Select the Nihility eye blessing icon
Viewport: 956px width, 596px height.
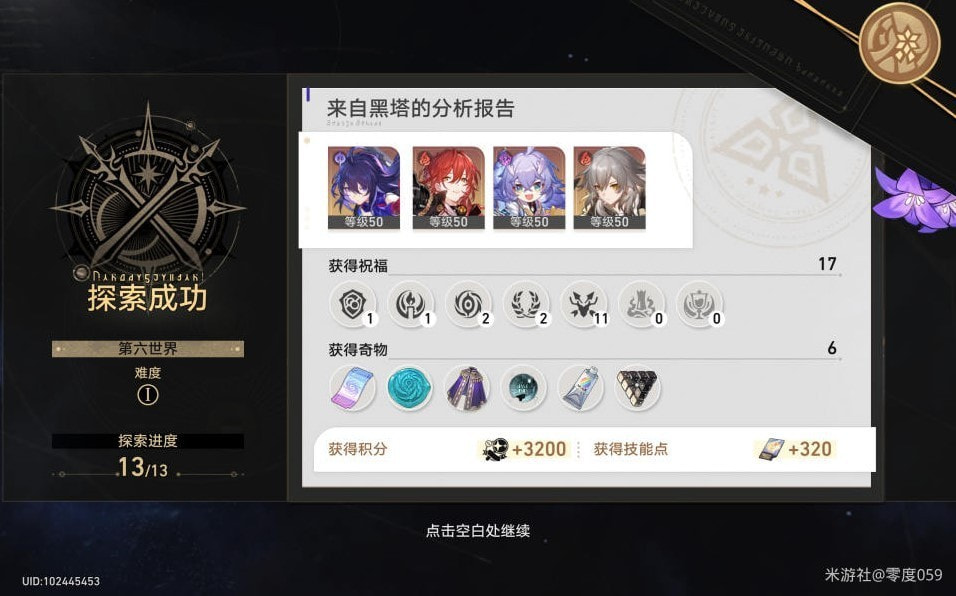tap(468, 304)
